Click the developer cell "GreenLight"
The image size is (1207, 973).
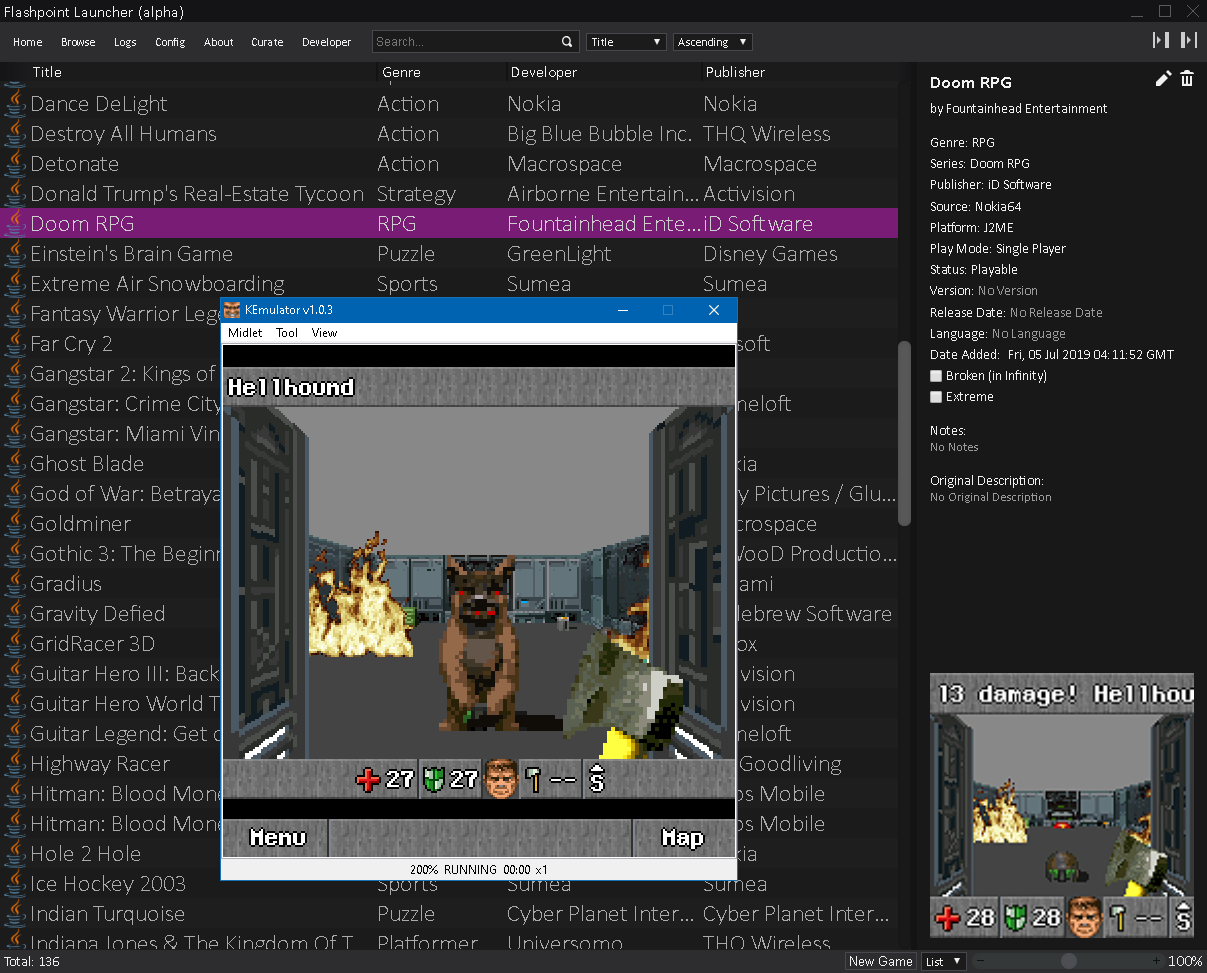[559, 254]
